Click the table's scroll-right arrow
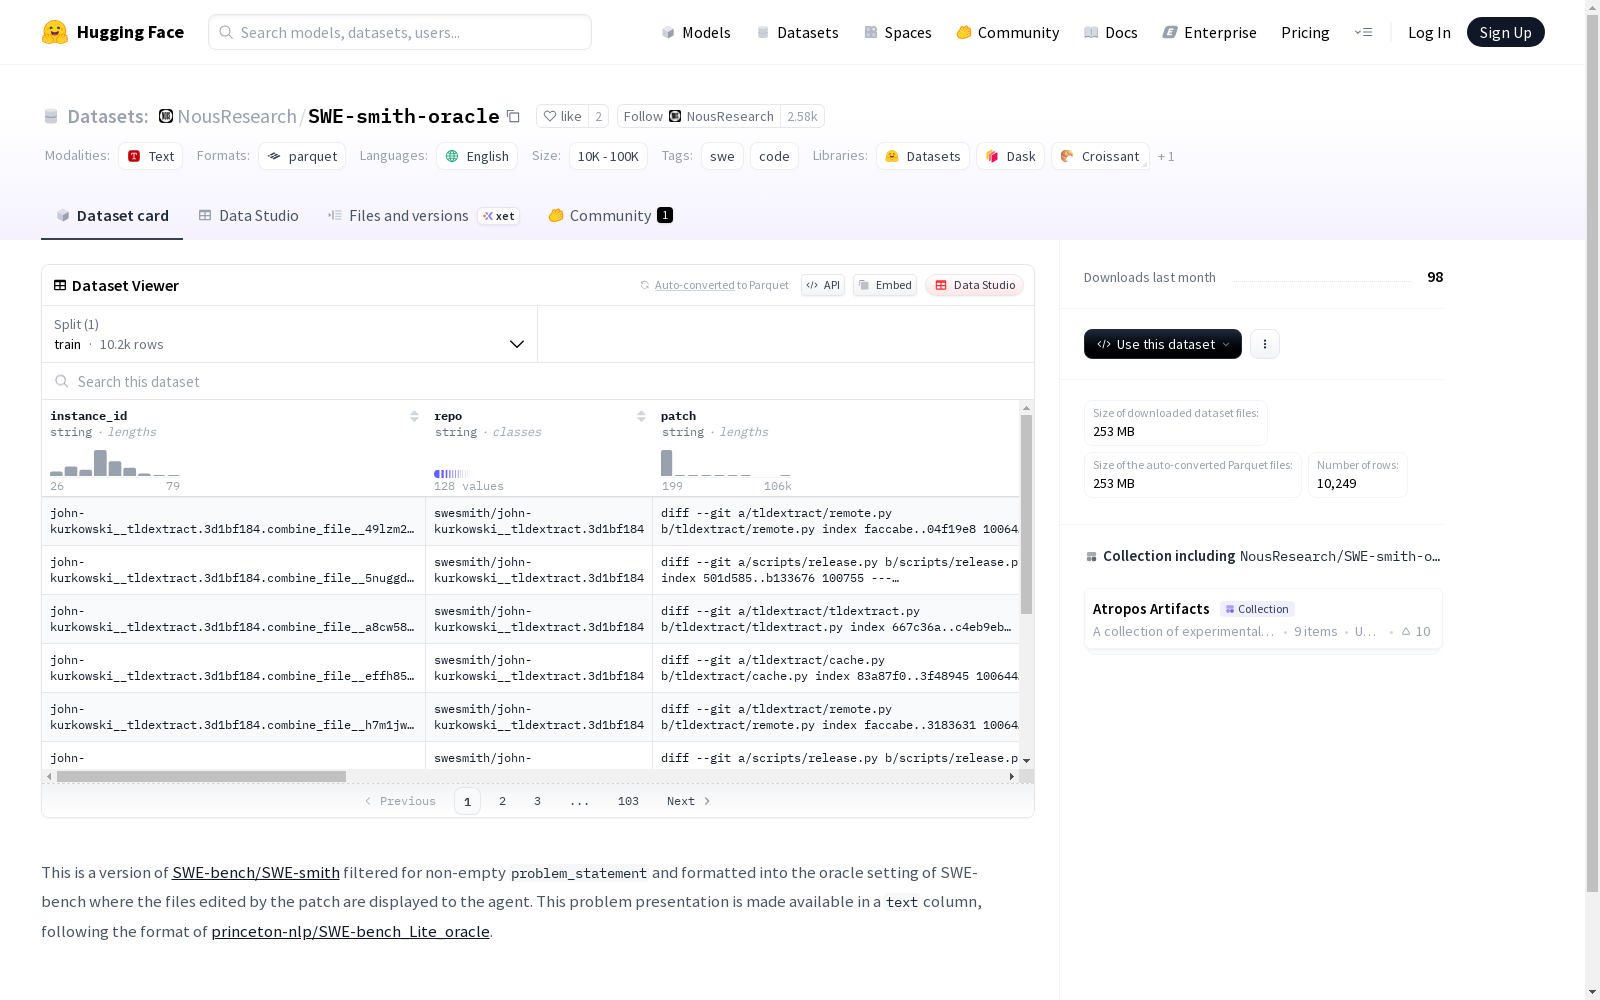This screenshot has height=1000, width=1600. [1011, 776]
